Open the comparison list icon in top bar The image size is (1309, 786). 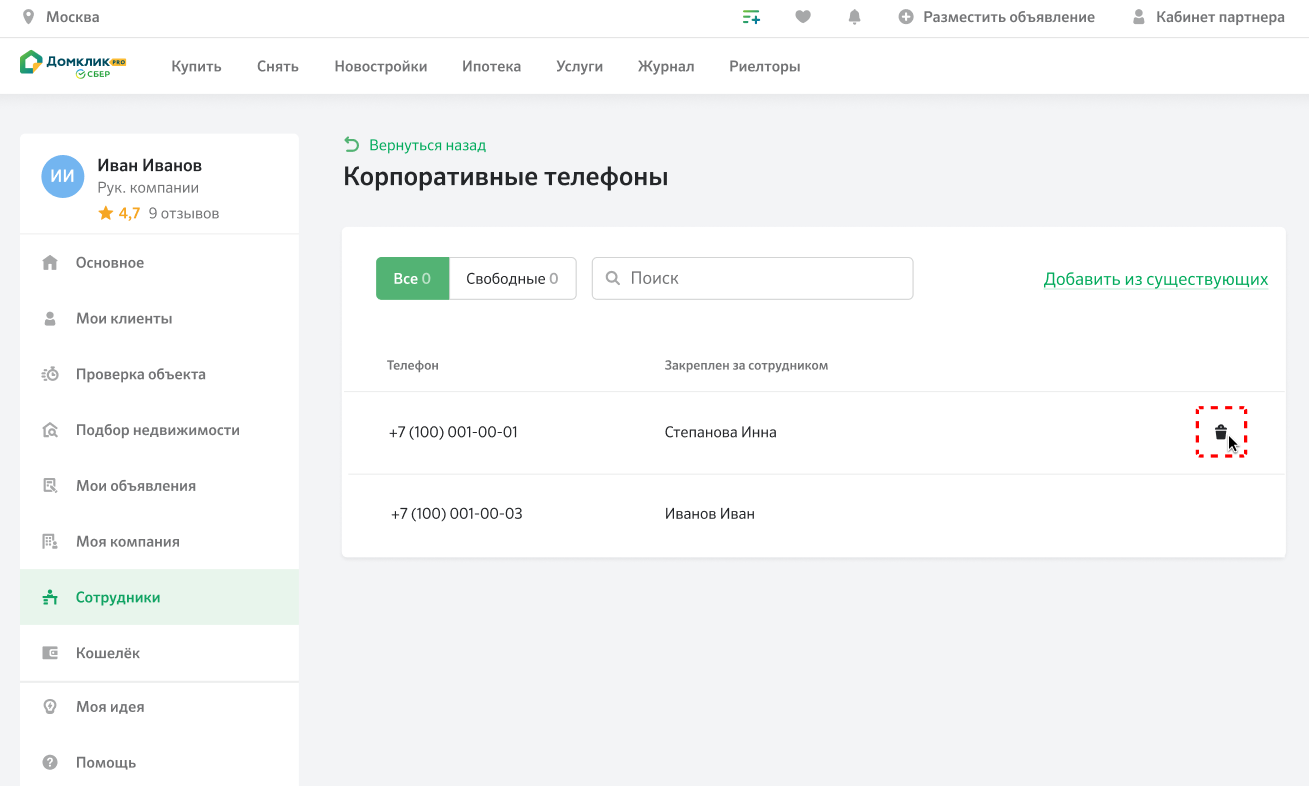point(751,17)
